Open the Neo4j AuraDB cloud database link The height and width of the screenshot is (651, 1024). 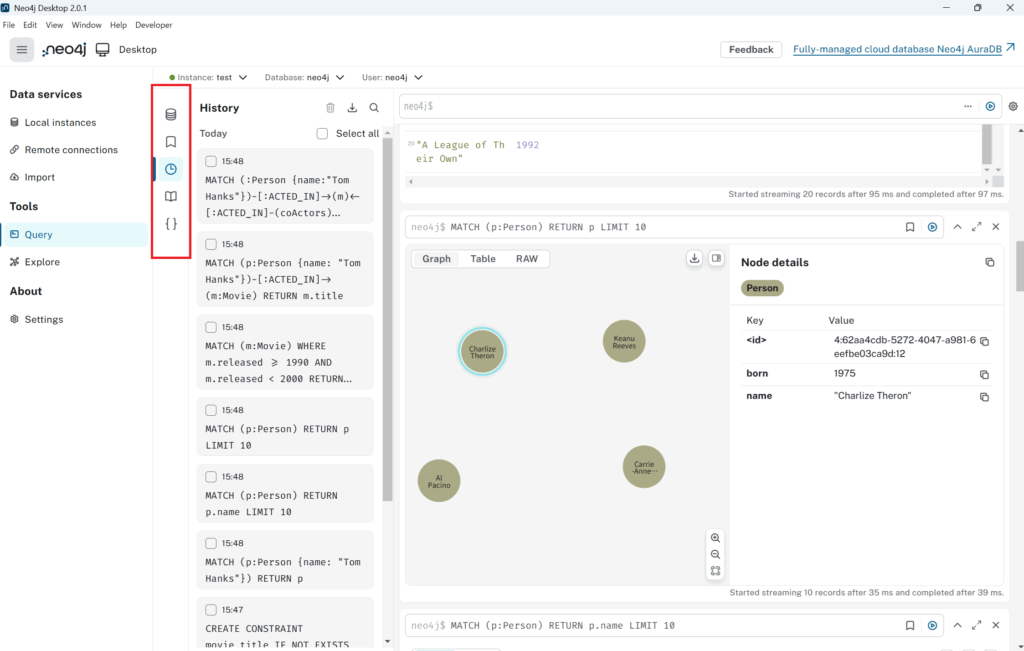[904, 49]
